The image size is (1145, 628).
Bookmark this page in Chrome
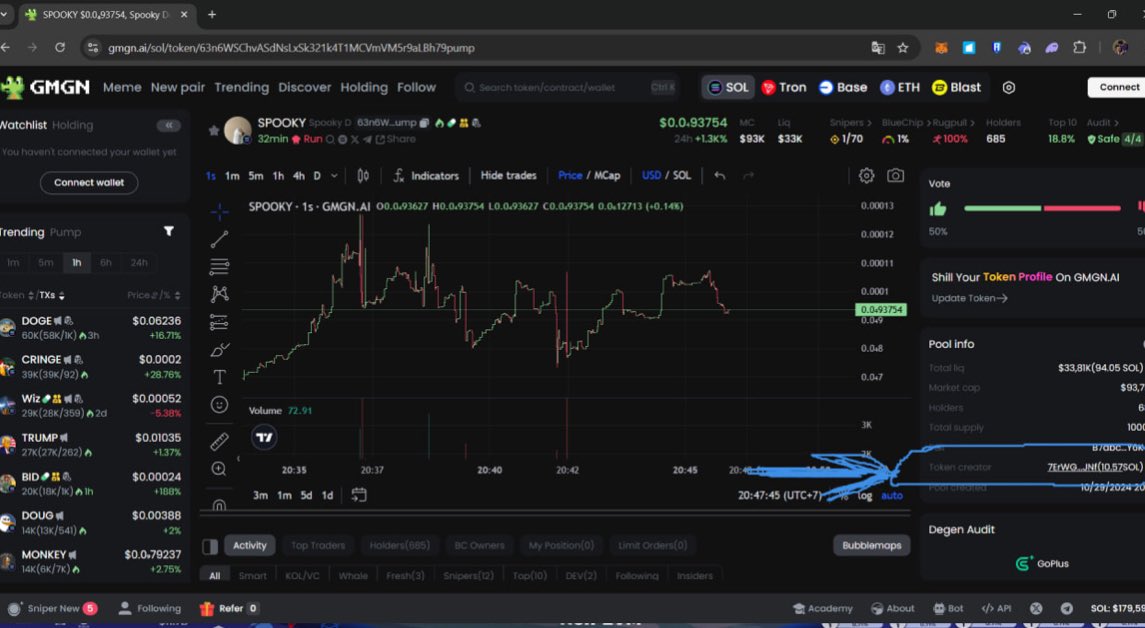click(903, 47)
